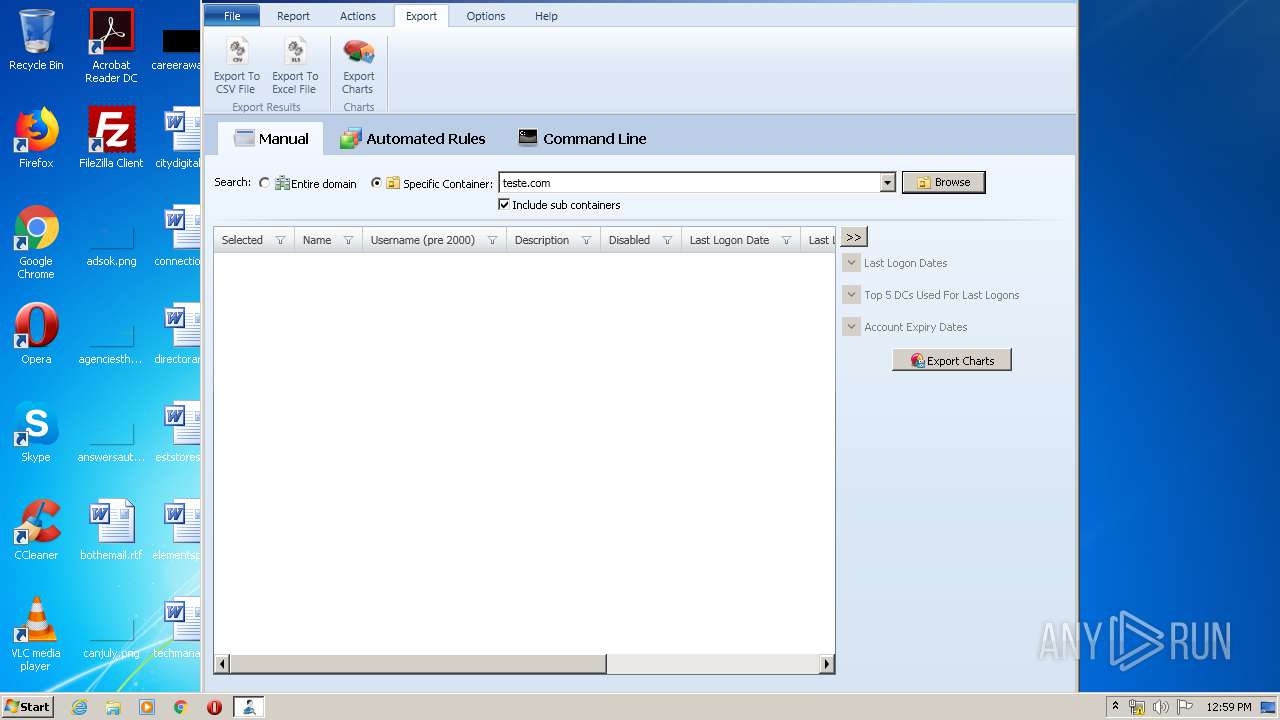Expand Last Logon Dates section

pyautogui.click(x=851, y=263)
